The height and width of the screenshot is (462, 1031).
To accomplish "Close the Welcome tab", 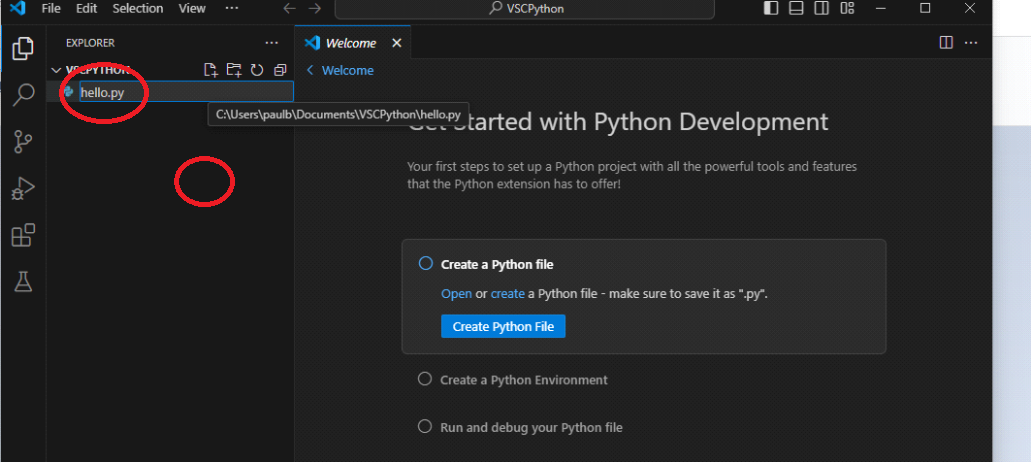I will pyautogui.click(x=397, y=43).
